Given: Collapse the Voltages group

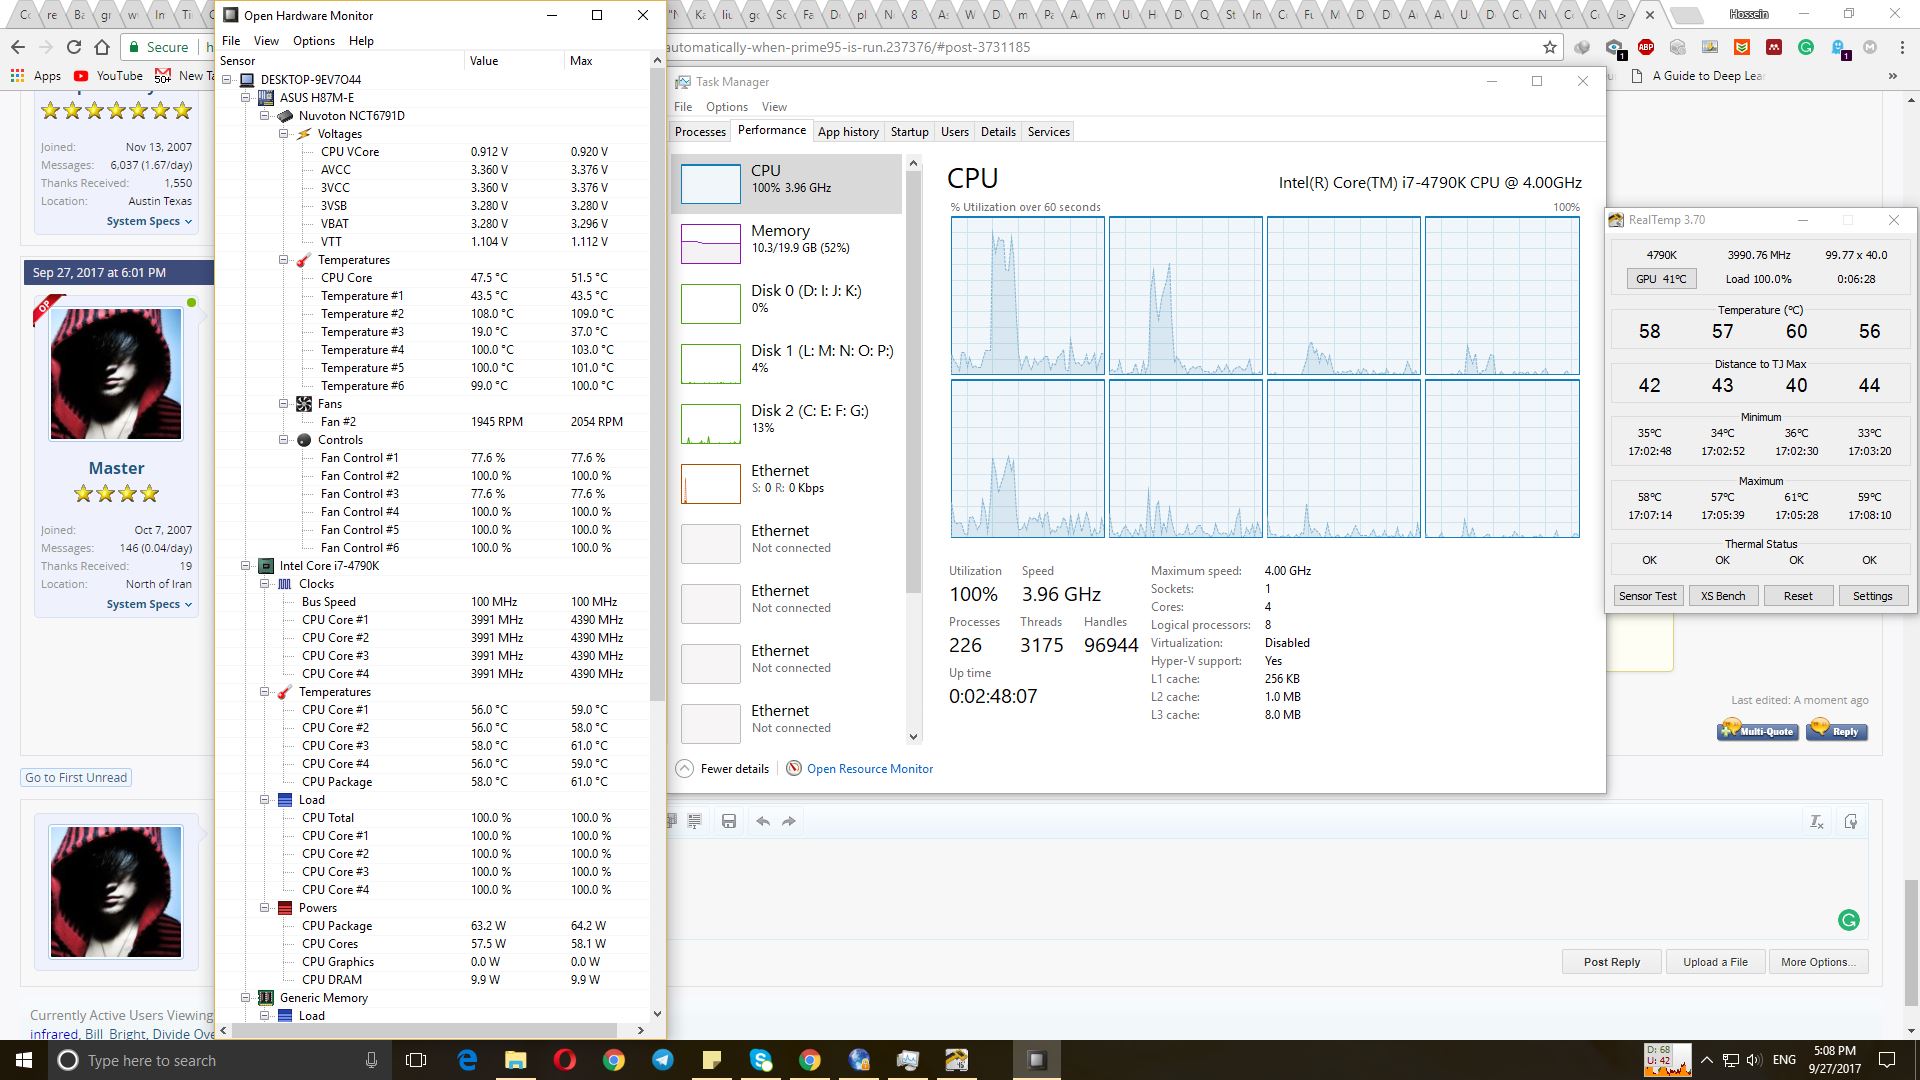Looking at the screenshot, I should [284, 134].
